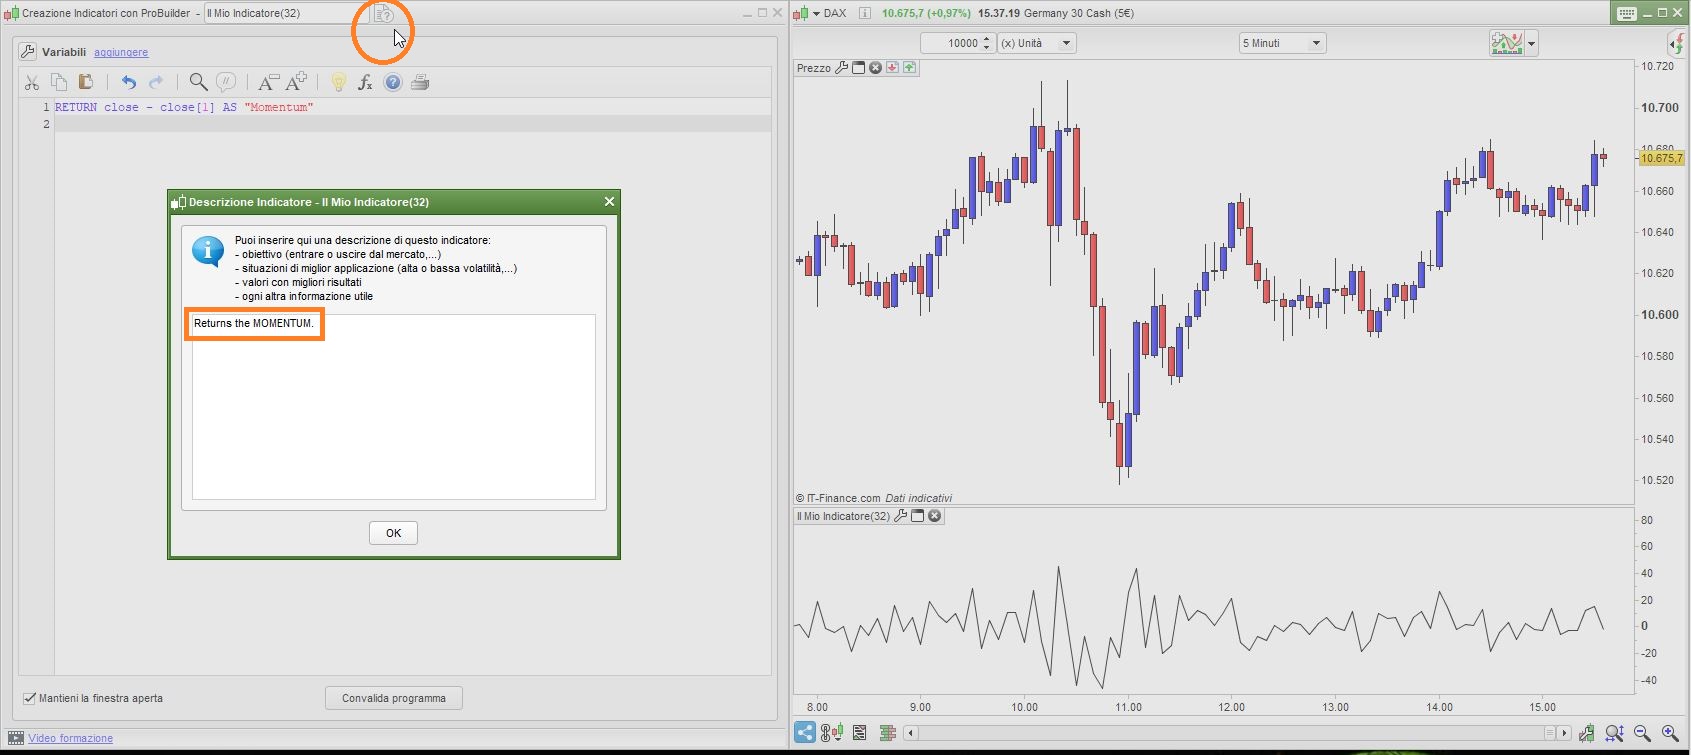Image resolution: width=1691 pixels, height=755 pixels.
Task: Decrease the editor font size
Action: (x=268, y=82)
